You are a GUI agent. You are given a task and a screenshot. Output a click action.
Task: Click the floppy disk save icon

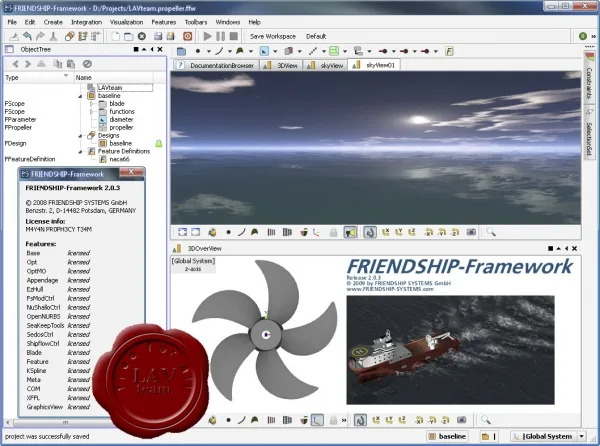tap(158, 36)
